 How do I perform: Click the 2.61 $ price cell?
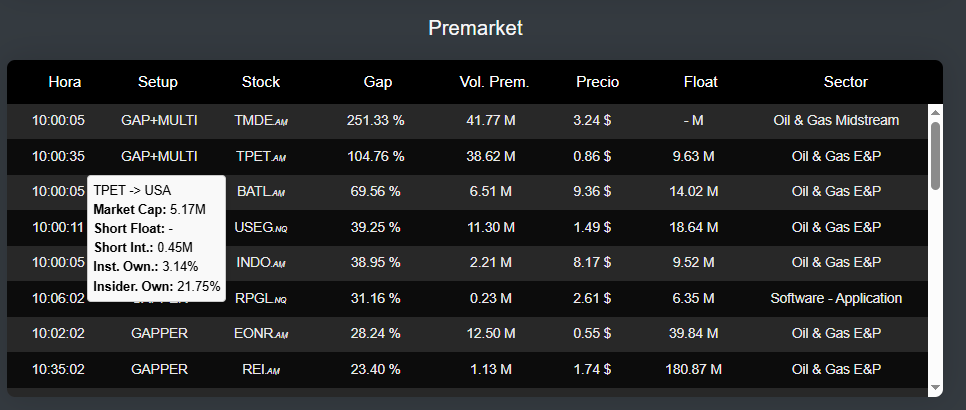click(592, 299)
